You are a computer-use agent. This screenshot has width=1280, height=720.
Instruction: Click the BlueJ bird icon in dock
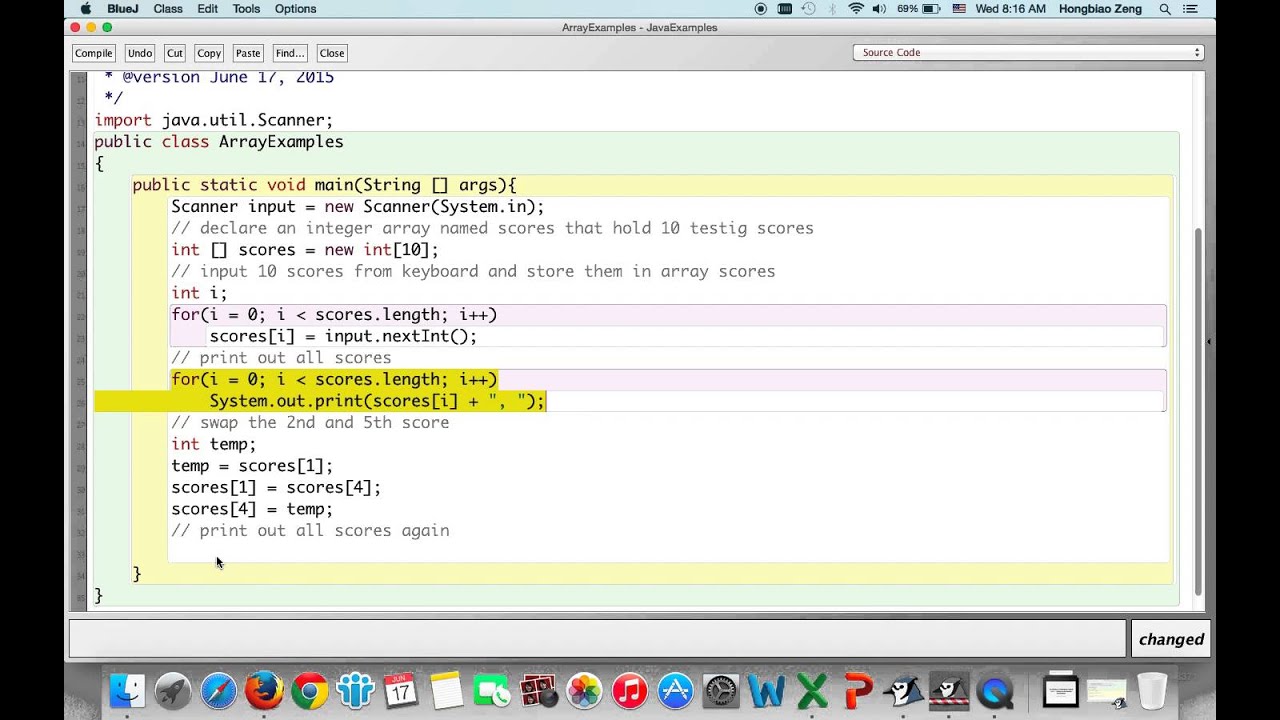tap(904, 691)
